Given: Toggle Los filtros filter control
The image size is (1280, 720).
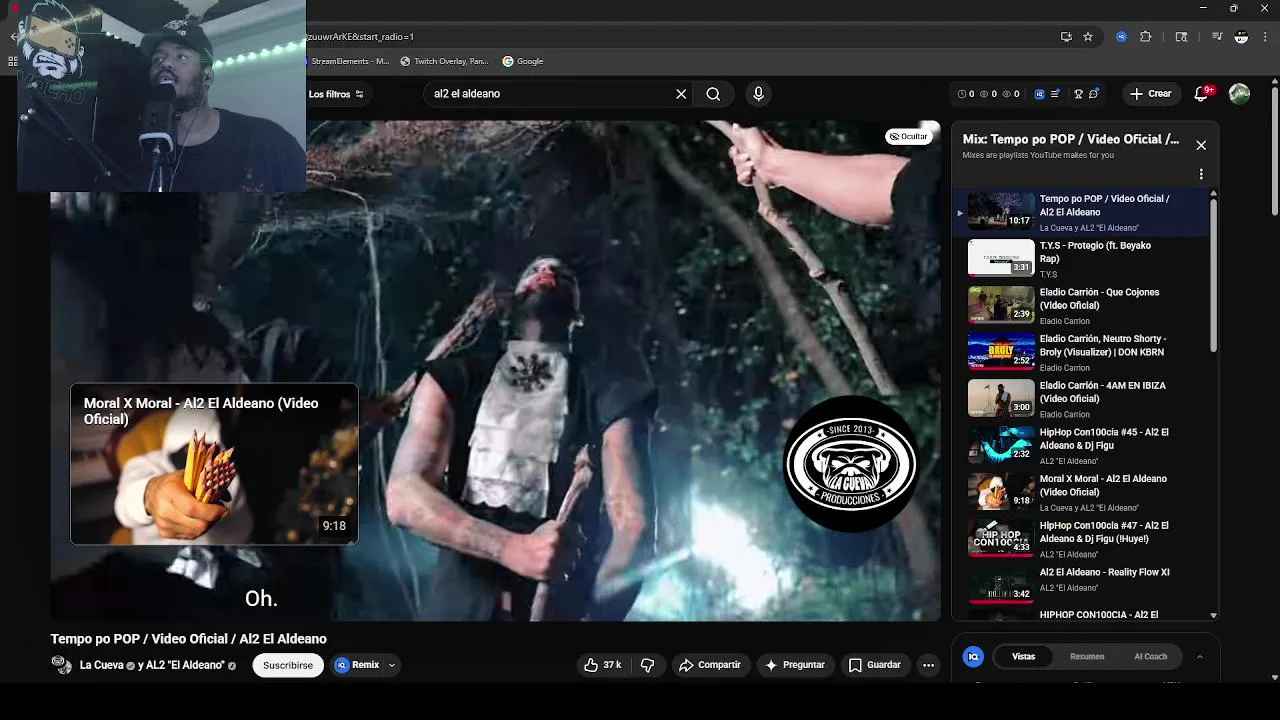Looking at the screenshot, I should (x=336, y=94).
